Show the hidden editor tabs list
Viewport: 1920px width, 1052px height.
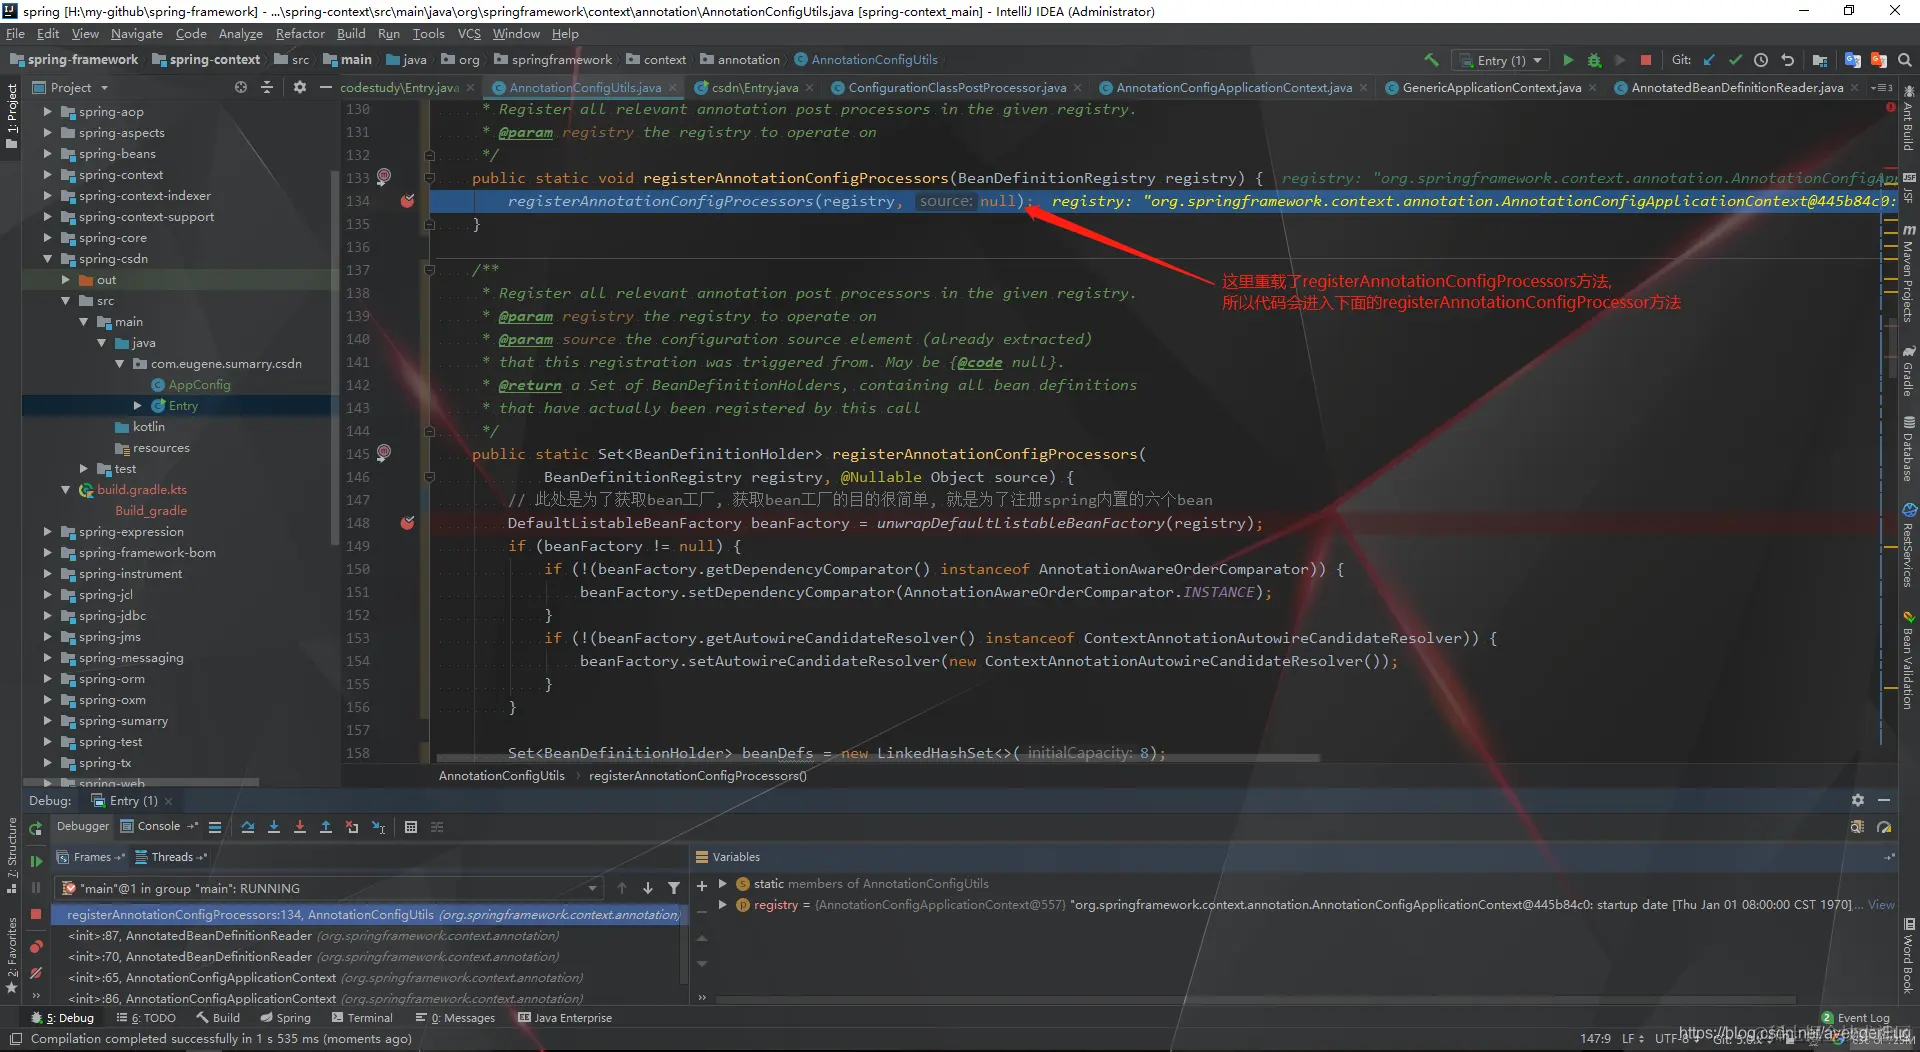click(x=1882, y=88)
